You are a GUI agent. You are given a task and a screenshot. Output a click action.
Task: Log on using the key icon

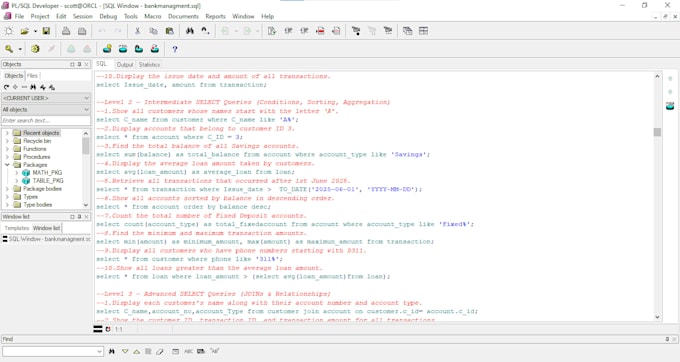(x=9, y=49)
